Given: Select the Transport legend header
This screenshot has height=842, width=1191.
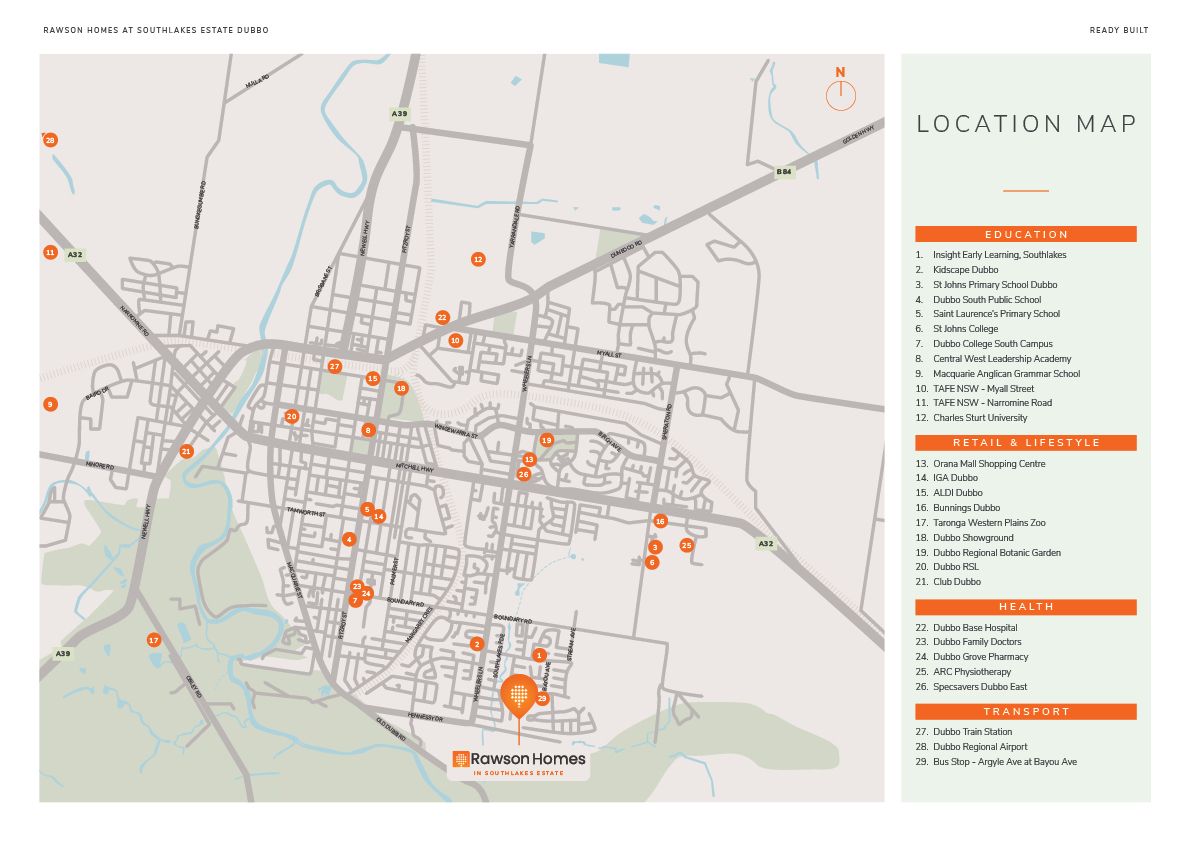Looking at the screenshot, I should 1025,712.
